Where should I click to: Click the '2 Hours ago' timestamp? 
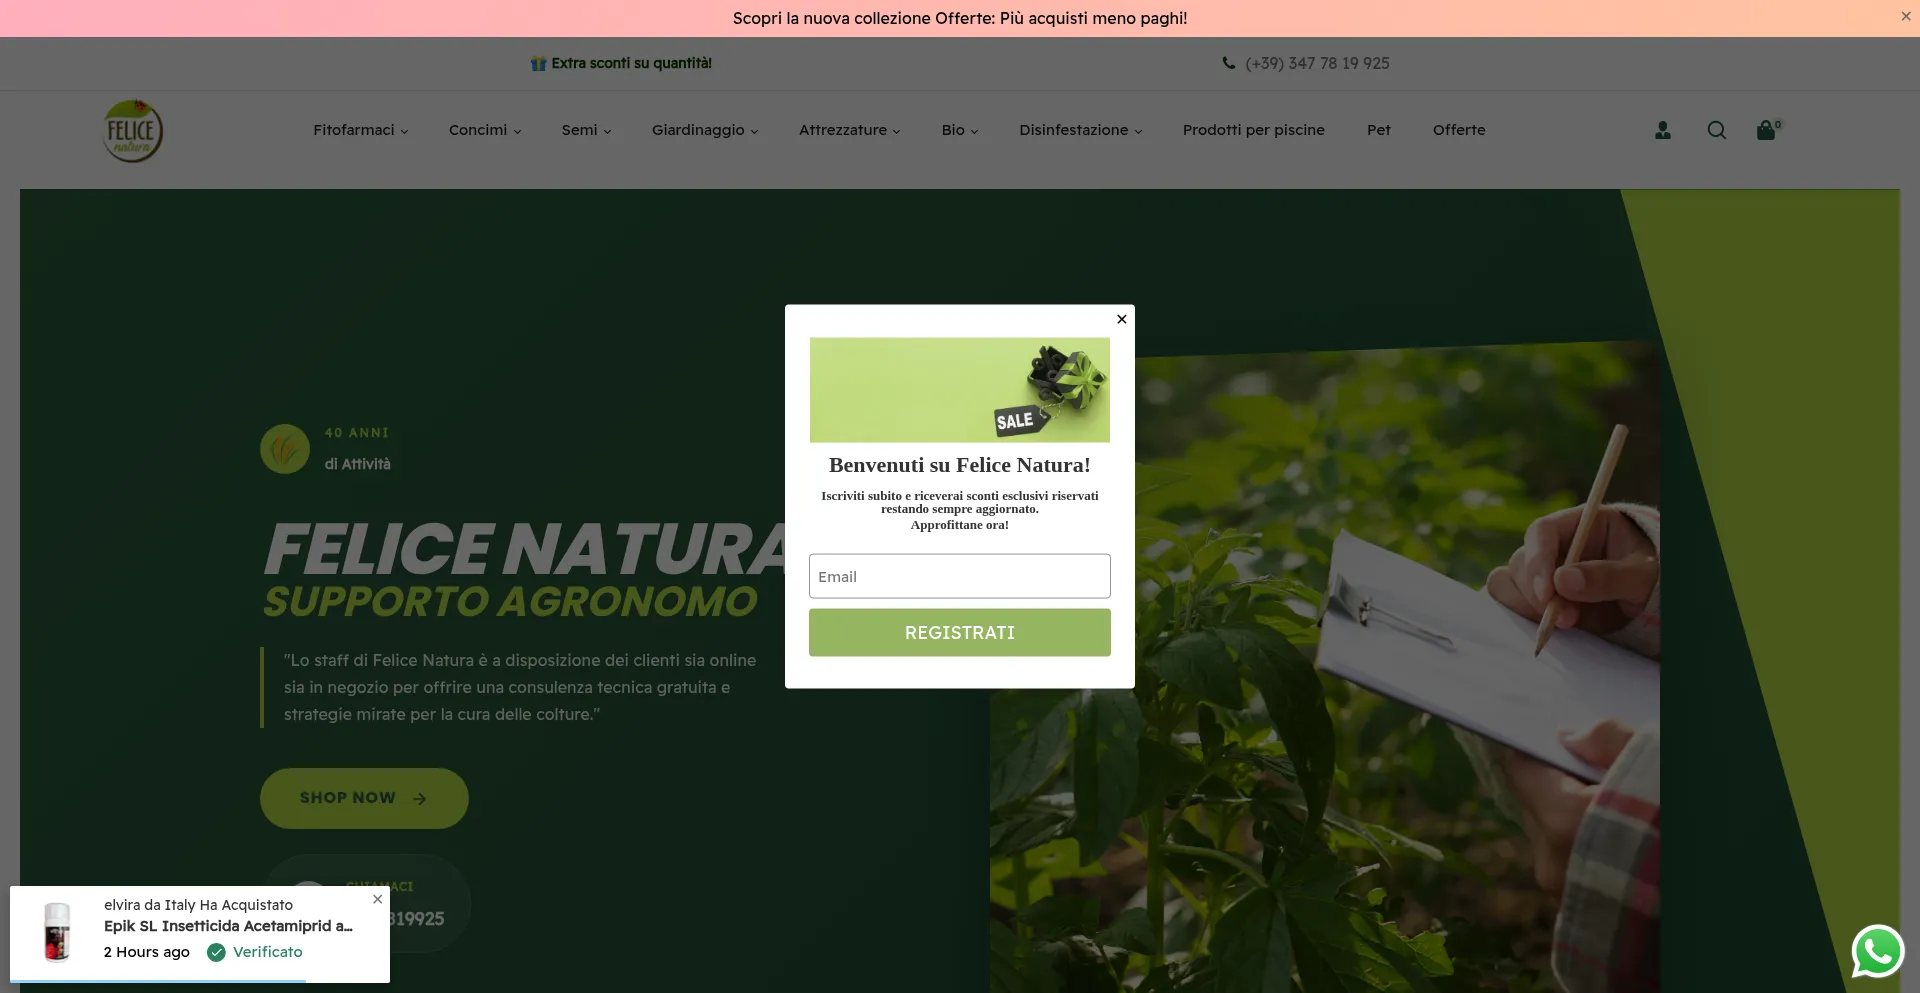(147, 952)
